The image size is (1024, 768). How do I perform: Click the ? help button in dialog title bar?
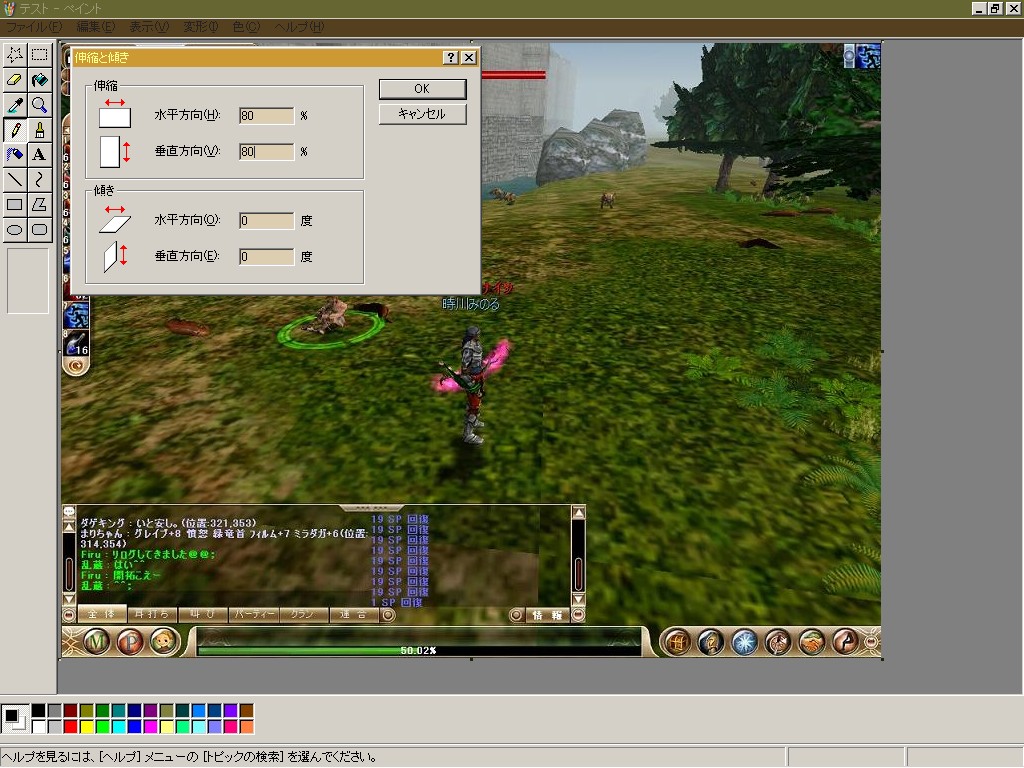pyautogui.click(x=451, y=57)
